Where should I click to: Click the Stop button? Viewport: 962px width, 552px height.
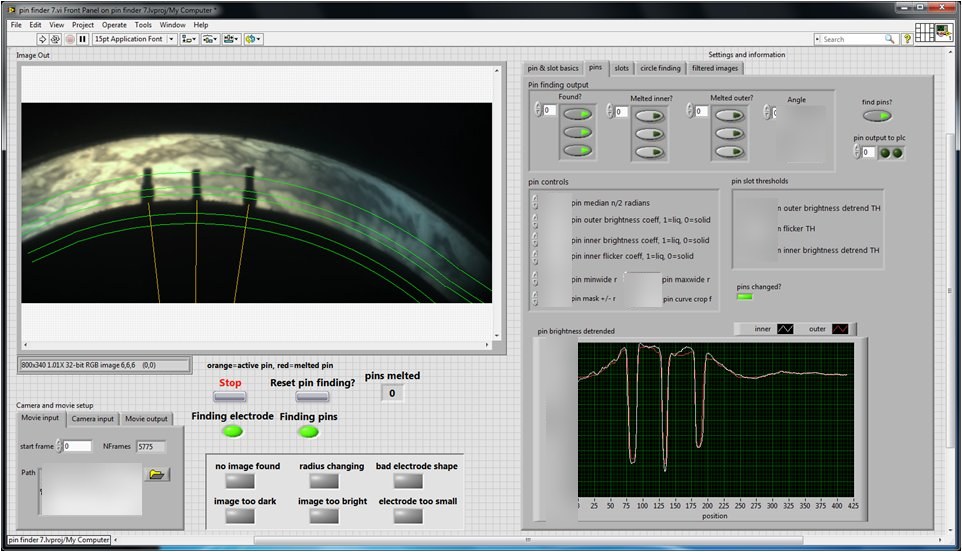(x=229, y=397)
